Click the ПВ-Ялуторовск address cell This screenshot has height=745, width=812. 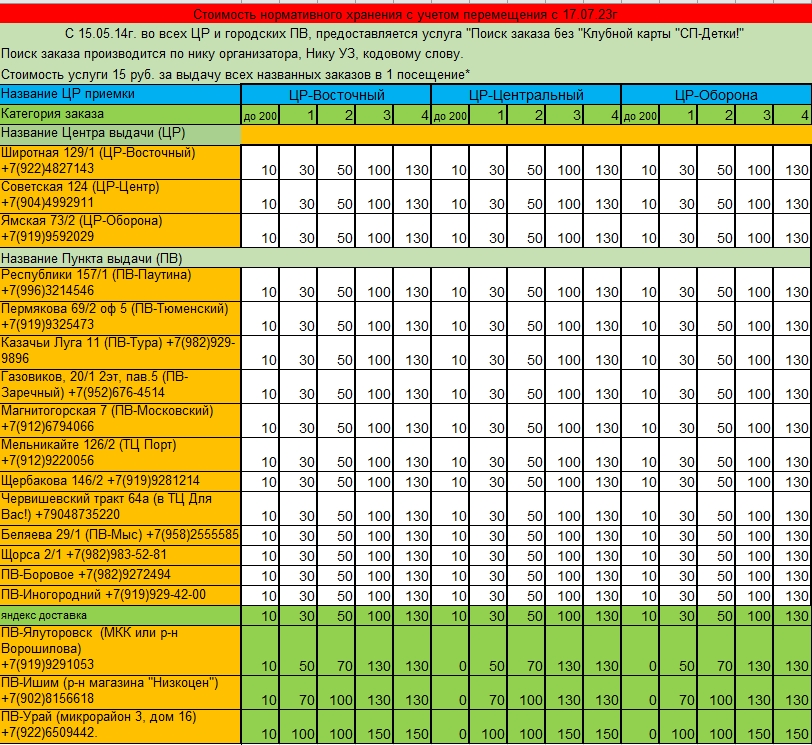coord(120,649)
